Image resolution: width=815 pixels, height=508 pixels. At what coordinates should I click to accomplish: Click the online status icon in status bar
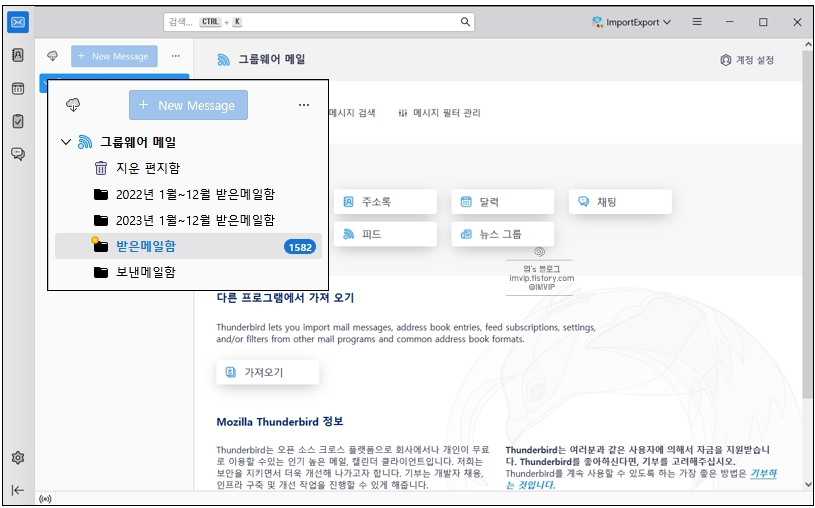pyautogui.click(x=45, y=499)
